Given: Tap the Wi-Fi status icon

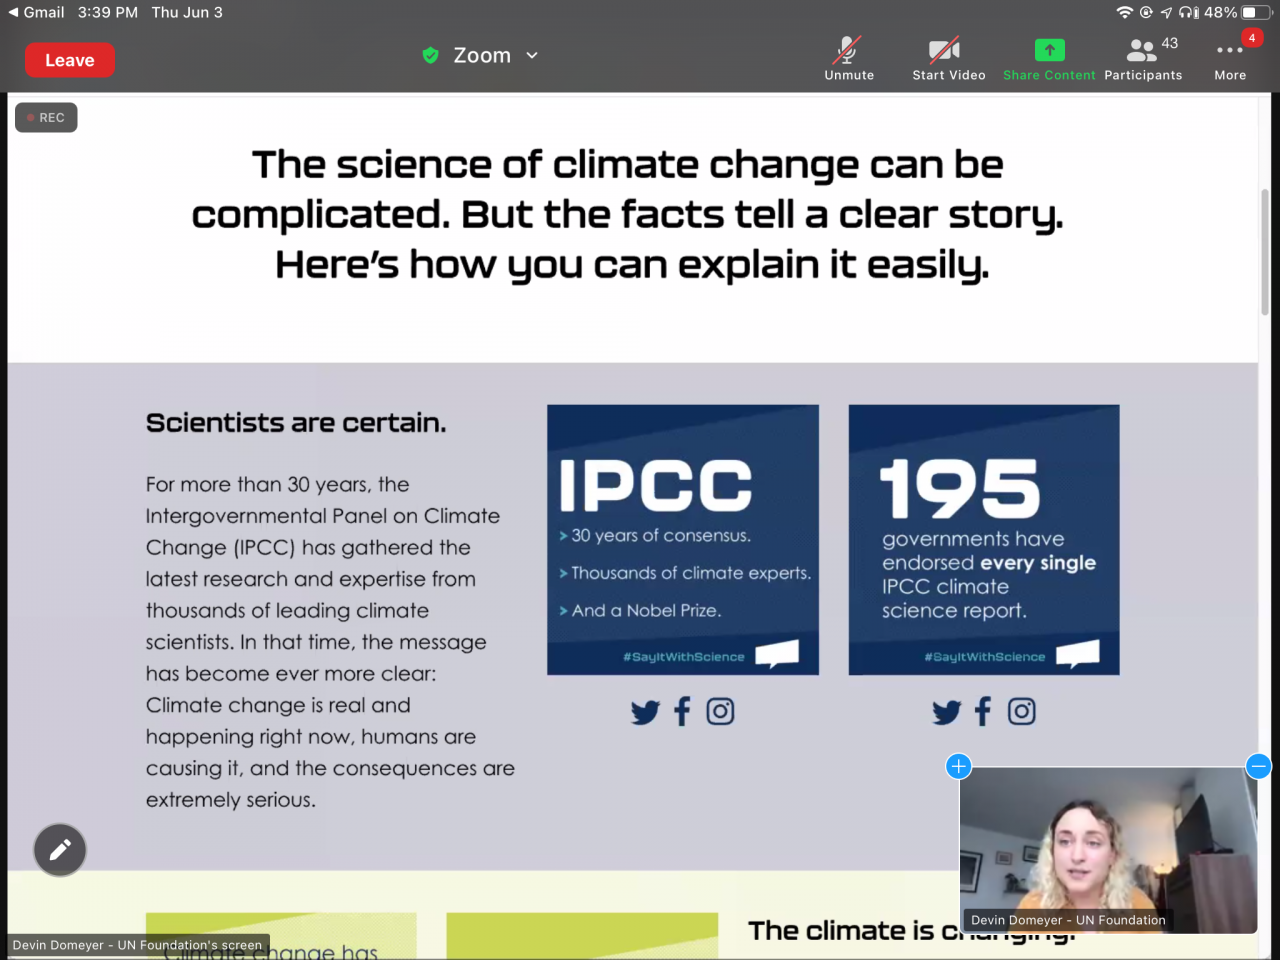Looking at the screenshot, I should tap(1125, 12).
